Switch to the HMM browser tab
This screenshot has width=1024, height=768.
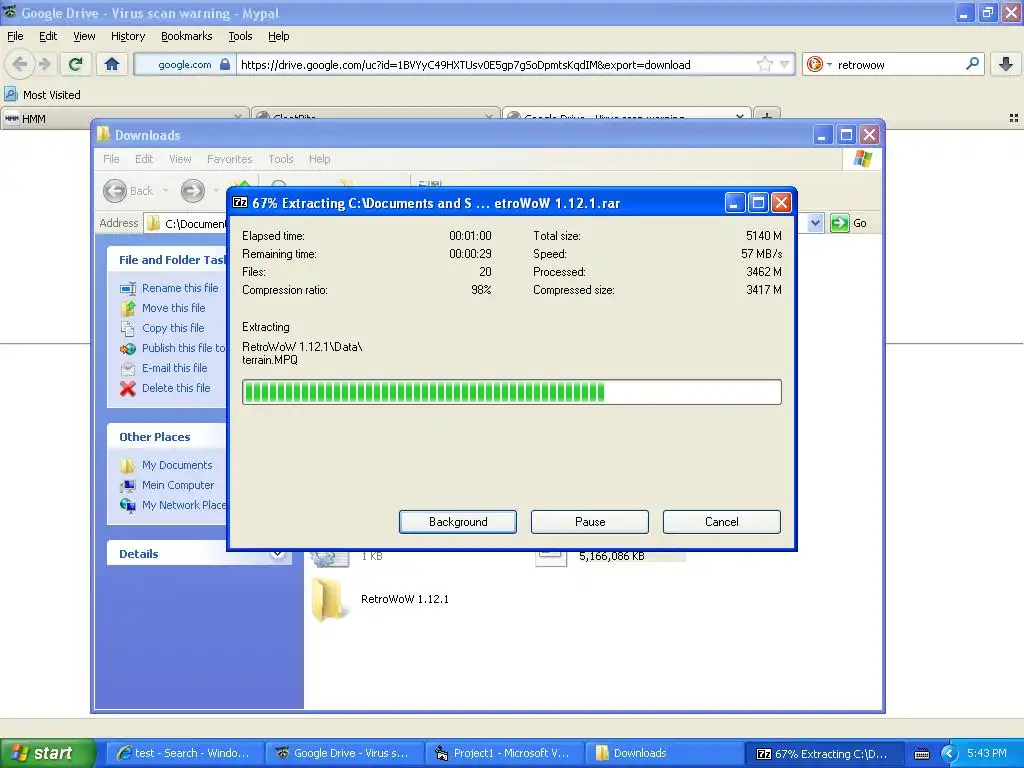click(x=124, y=118)
